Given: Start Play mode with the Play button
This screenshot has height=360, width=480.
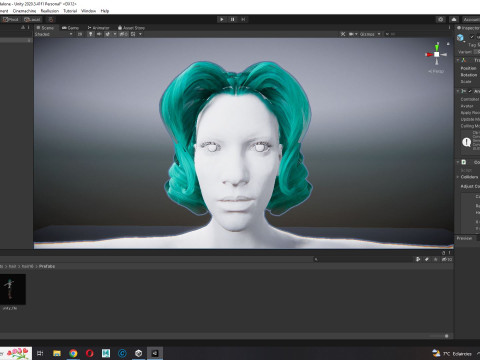Looking at the screenshot, I should tap(222, 20).
